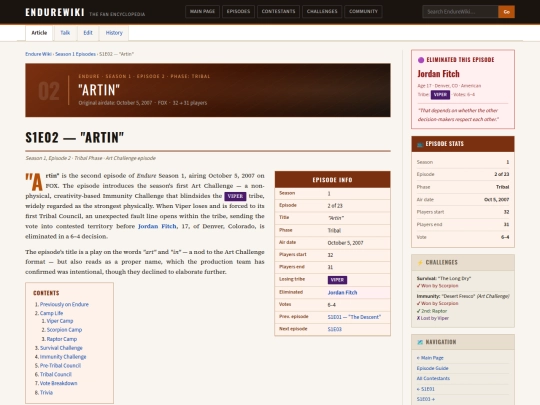The height and width of the screenshot is (405, 540).
Task: Click Survival "The Long Dry" challenge text
Action: [x=444, y=278]
